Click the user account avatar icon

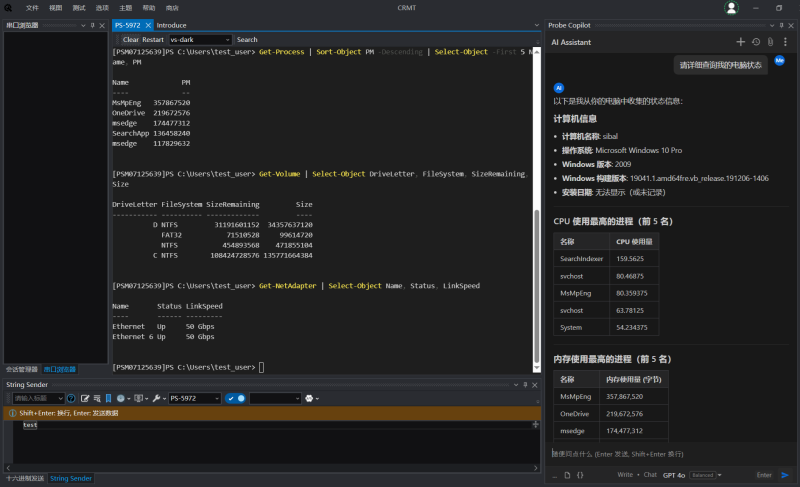point(731,8)
